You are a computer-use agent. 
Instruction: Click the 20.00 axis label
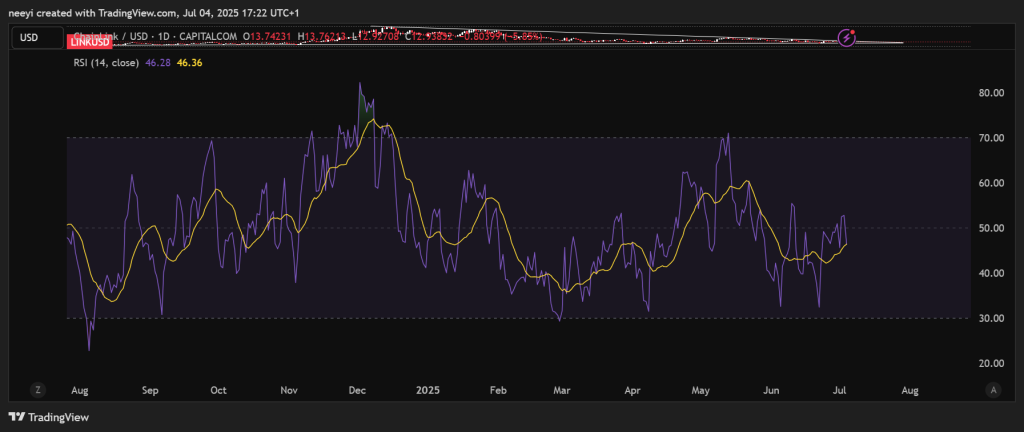click(x=991, y=363)
